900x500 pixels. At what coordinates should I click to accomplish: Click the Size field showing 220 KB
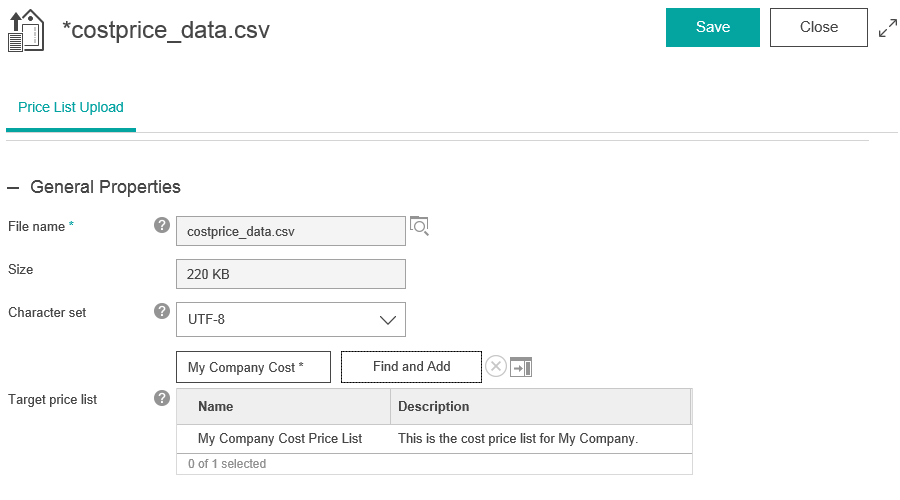[290, 274]
